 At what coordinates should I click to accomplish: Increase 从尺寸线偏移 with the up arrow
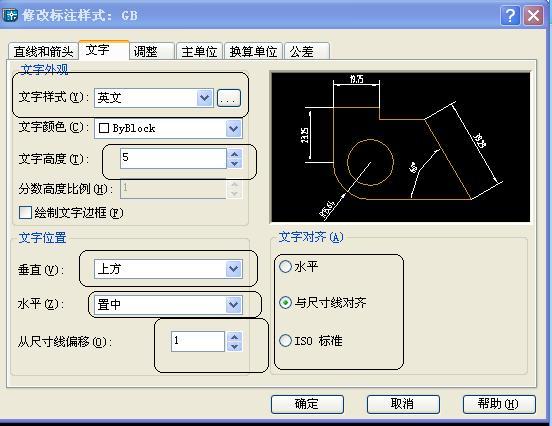coord(234,337)
